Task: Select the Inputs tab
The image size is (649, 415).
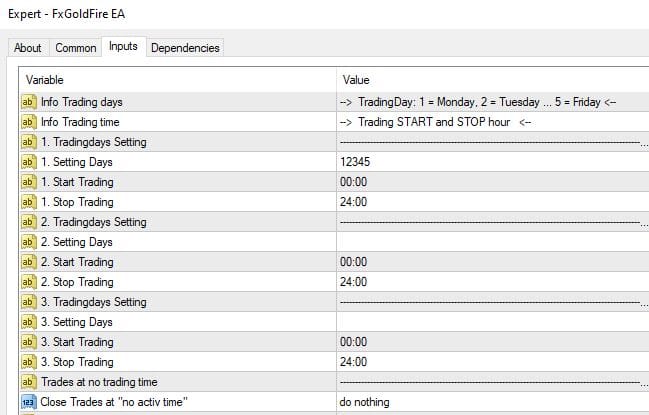Action: tap(123, 46)
